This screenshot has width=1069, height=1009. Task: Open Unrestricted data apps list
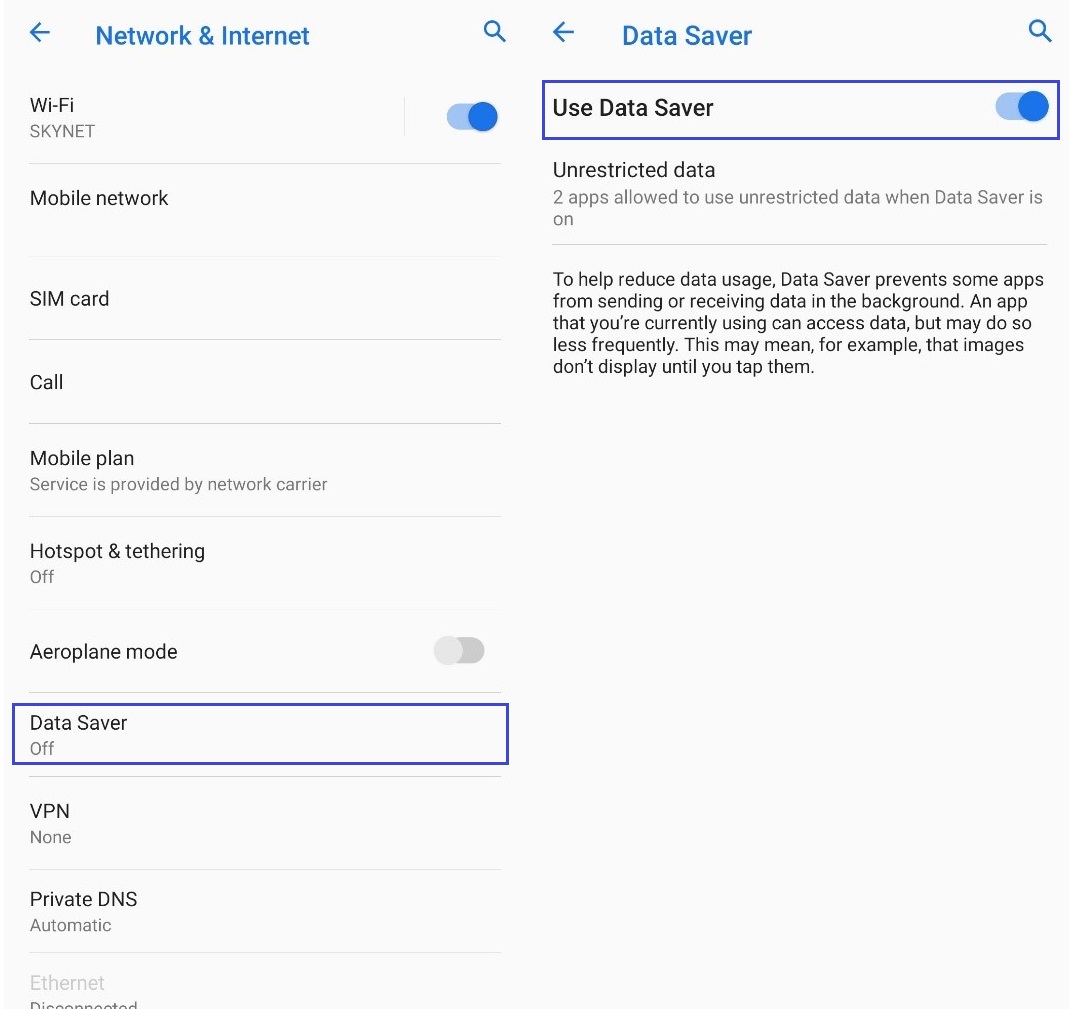point(799,193)
